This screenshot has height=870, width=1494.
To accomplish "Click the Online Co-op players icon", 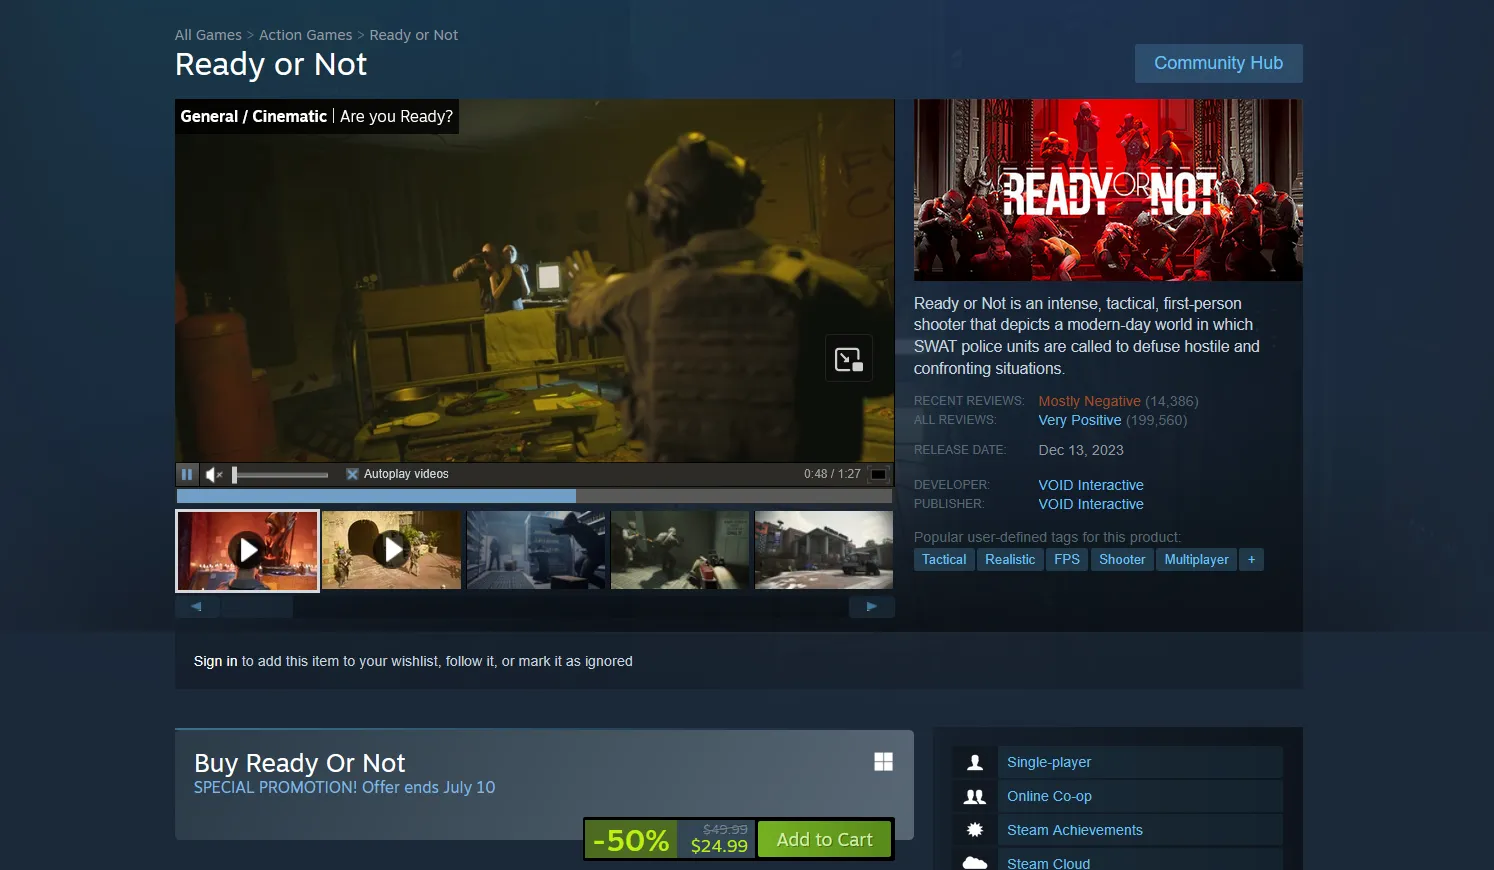I will (x=975, y=796).
